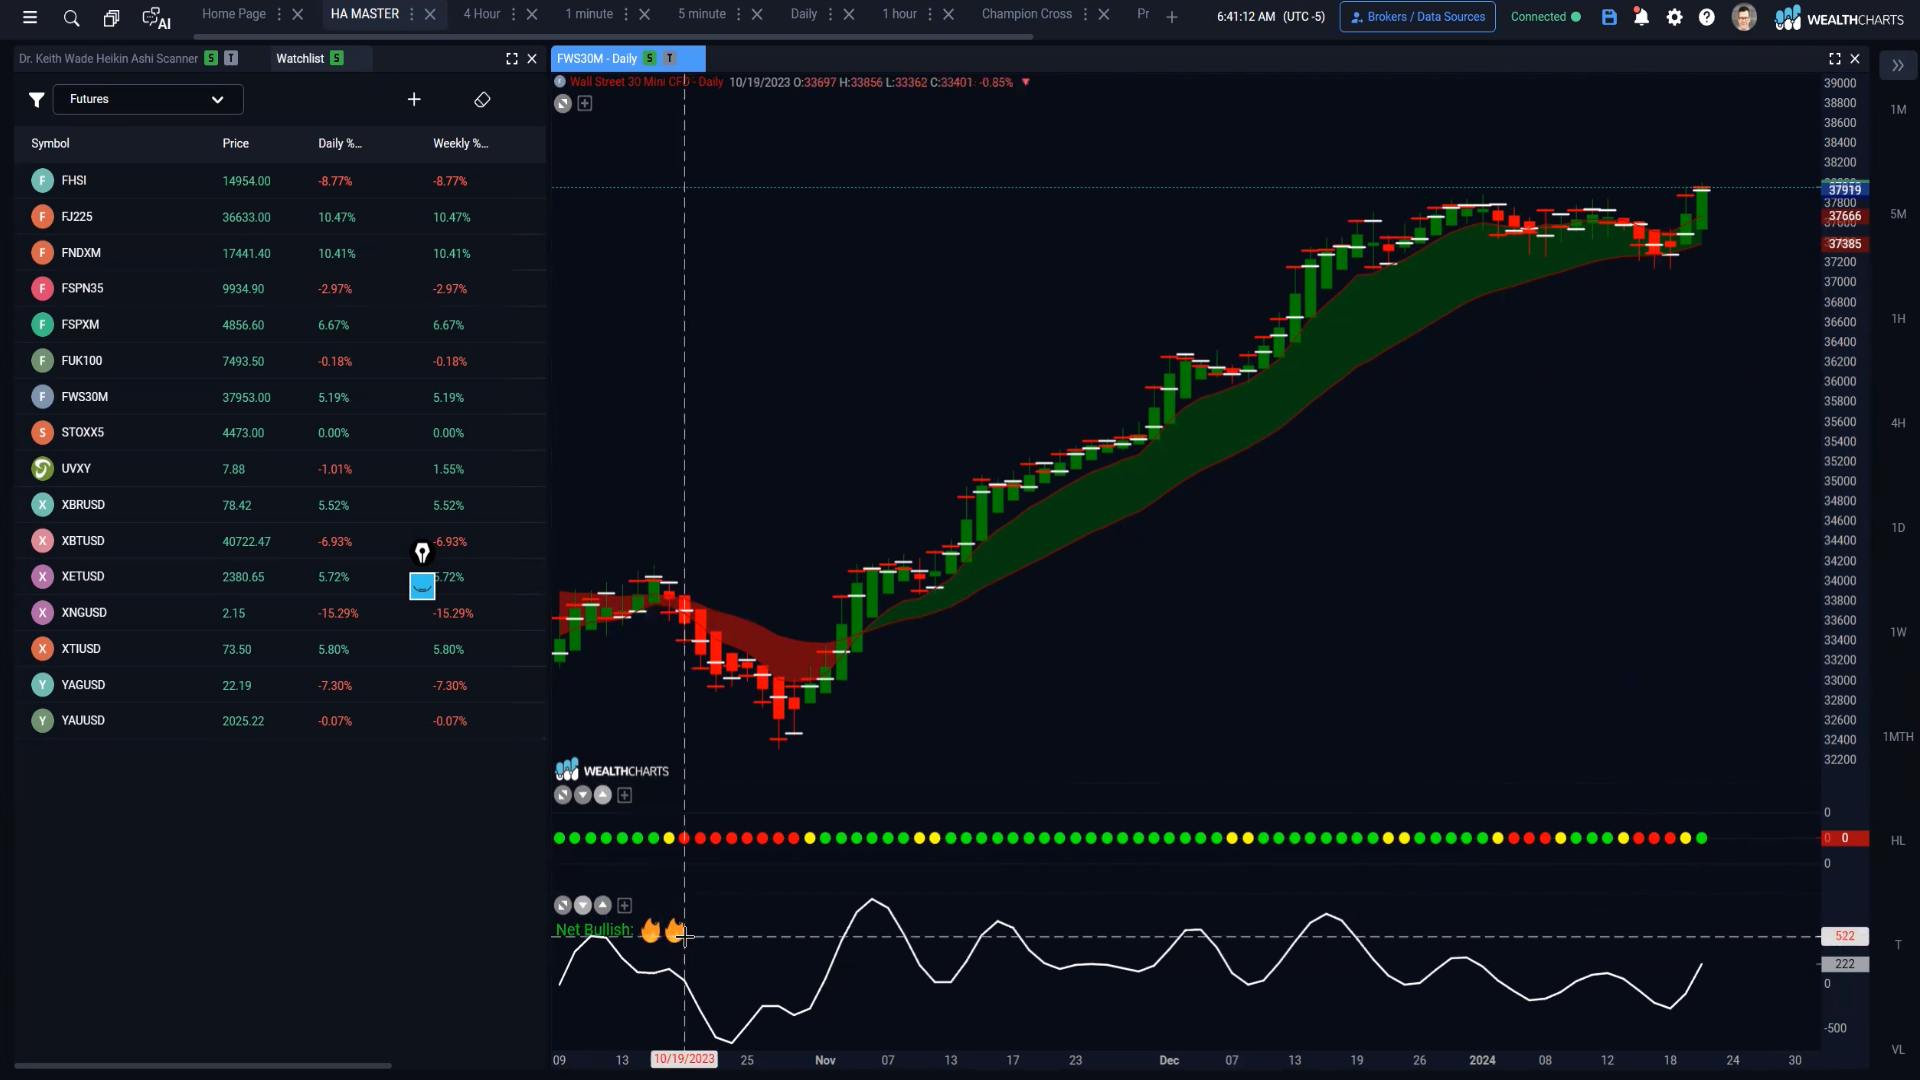1920x1080 pixels.
Task: Click the workspace tabs horizontal scrollbar
Action: [x=613, y=37]
